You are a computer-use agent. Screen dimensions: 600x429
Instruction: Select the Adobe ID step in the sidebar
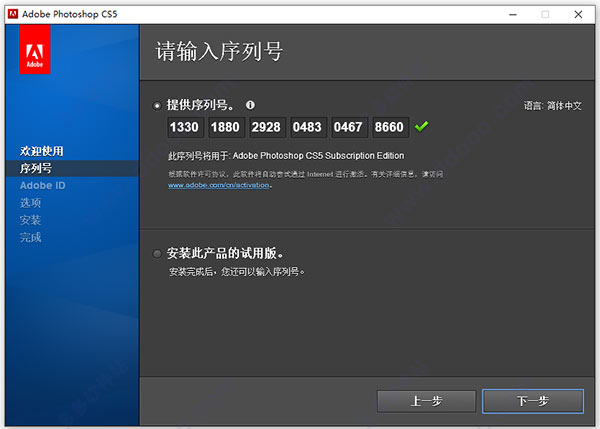coord(42,186)
